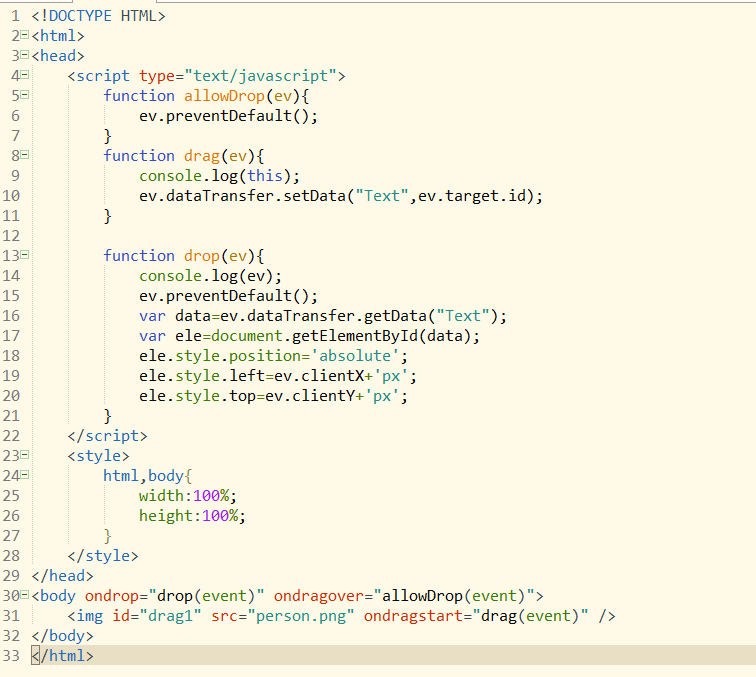Collapse the style block fold on line 23
The image size is (756, 677).
(25, 456)
